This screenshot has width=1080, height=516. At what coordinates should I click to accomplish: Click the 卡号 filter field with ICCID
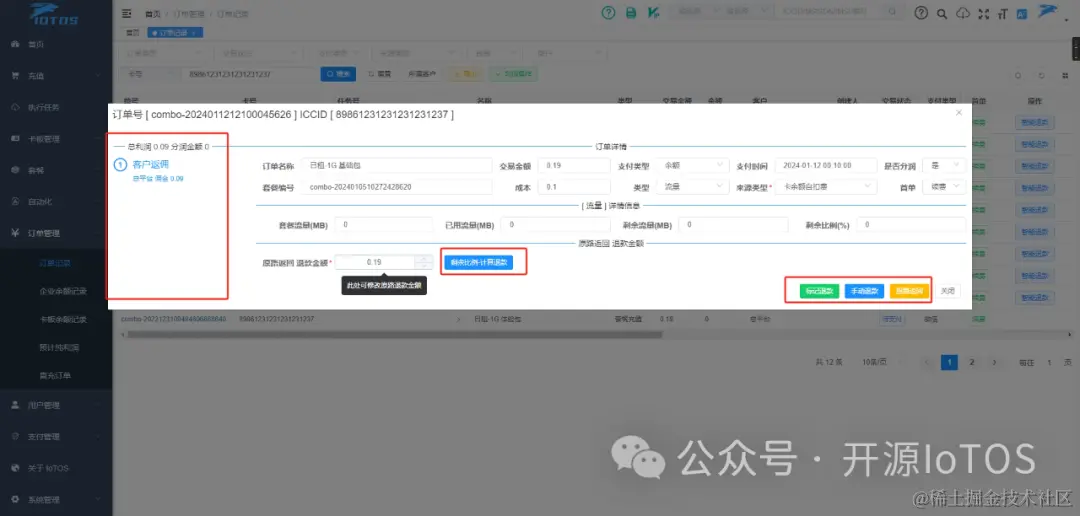click(x=249, y=74)
